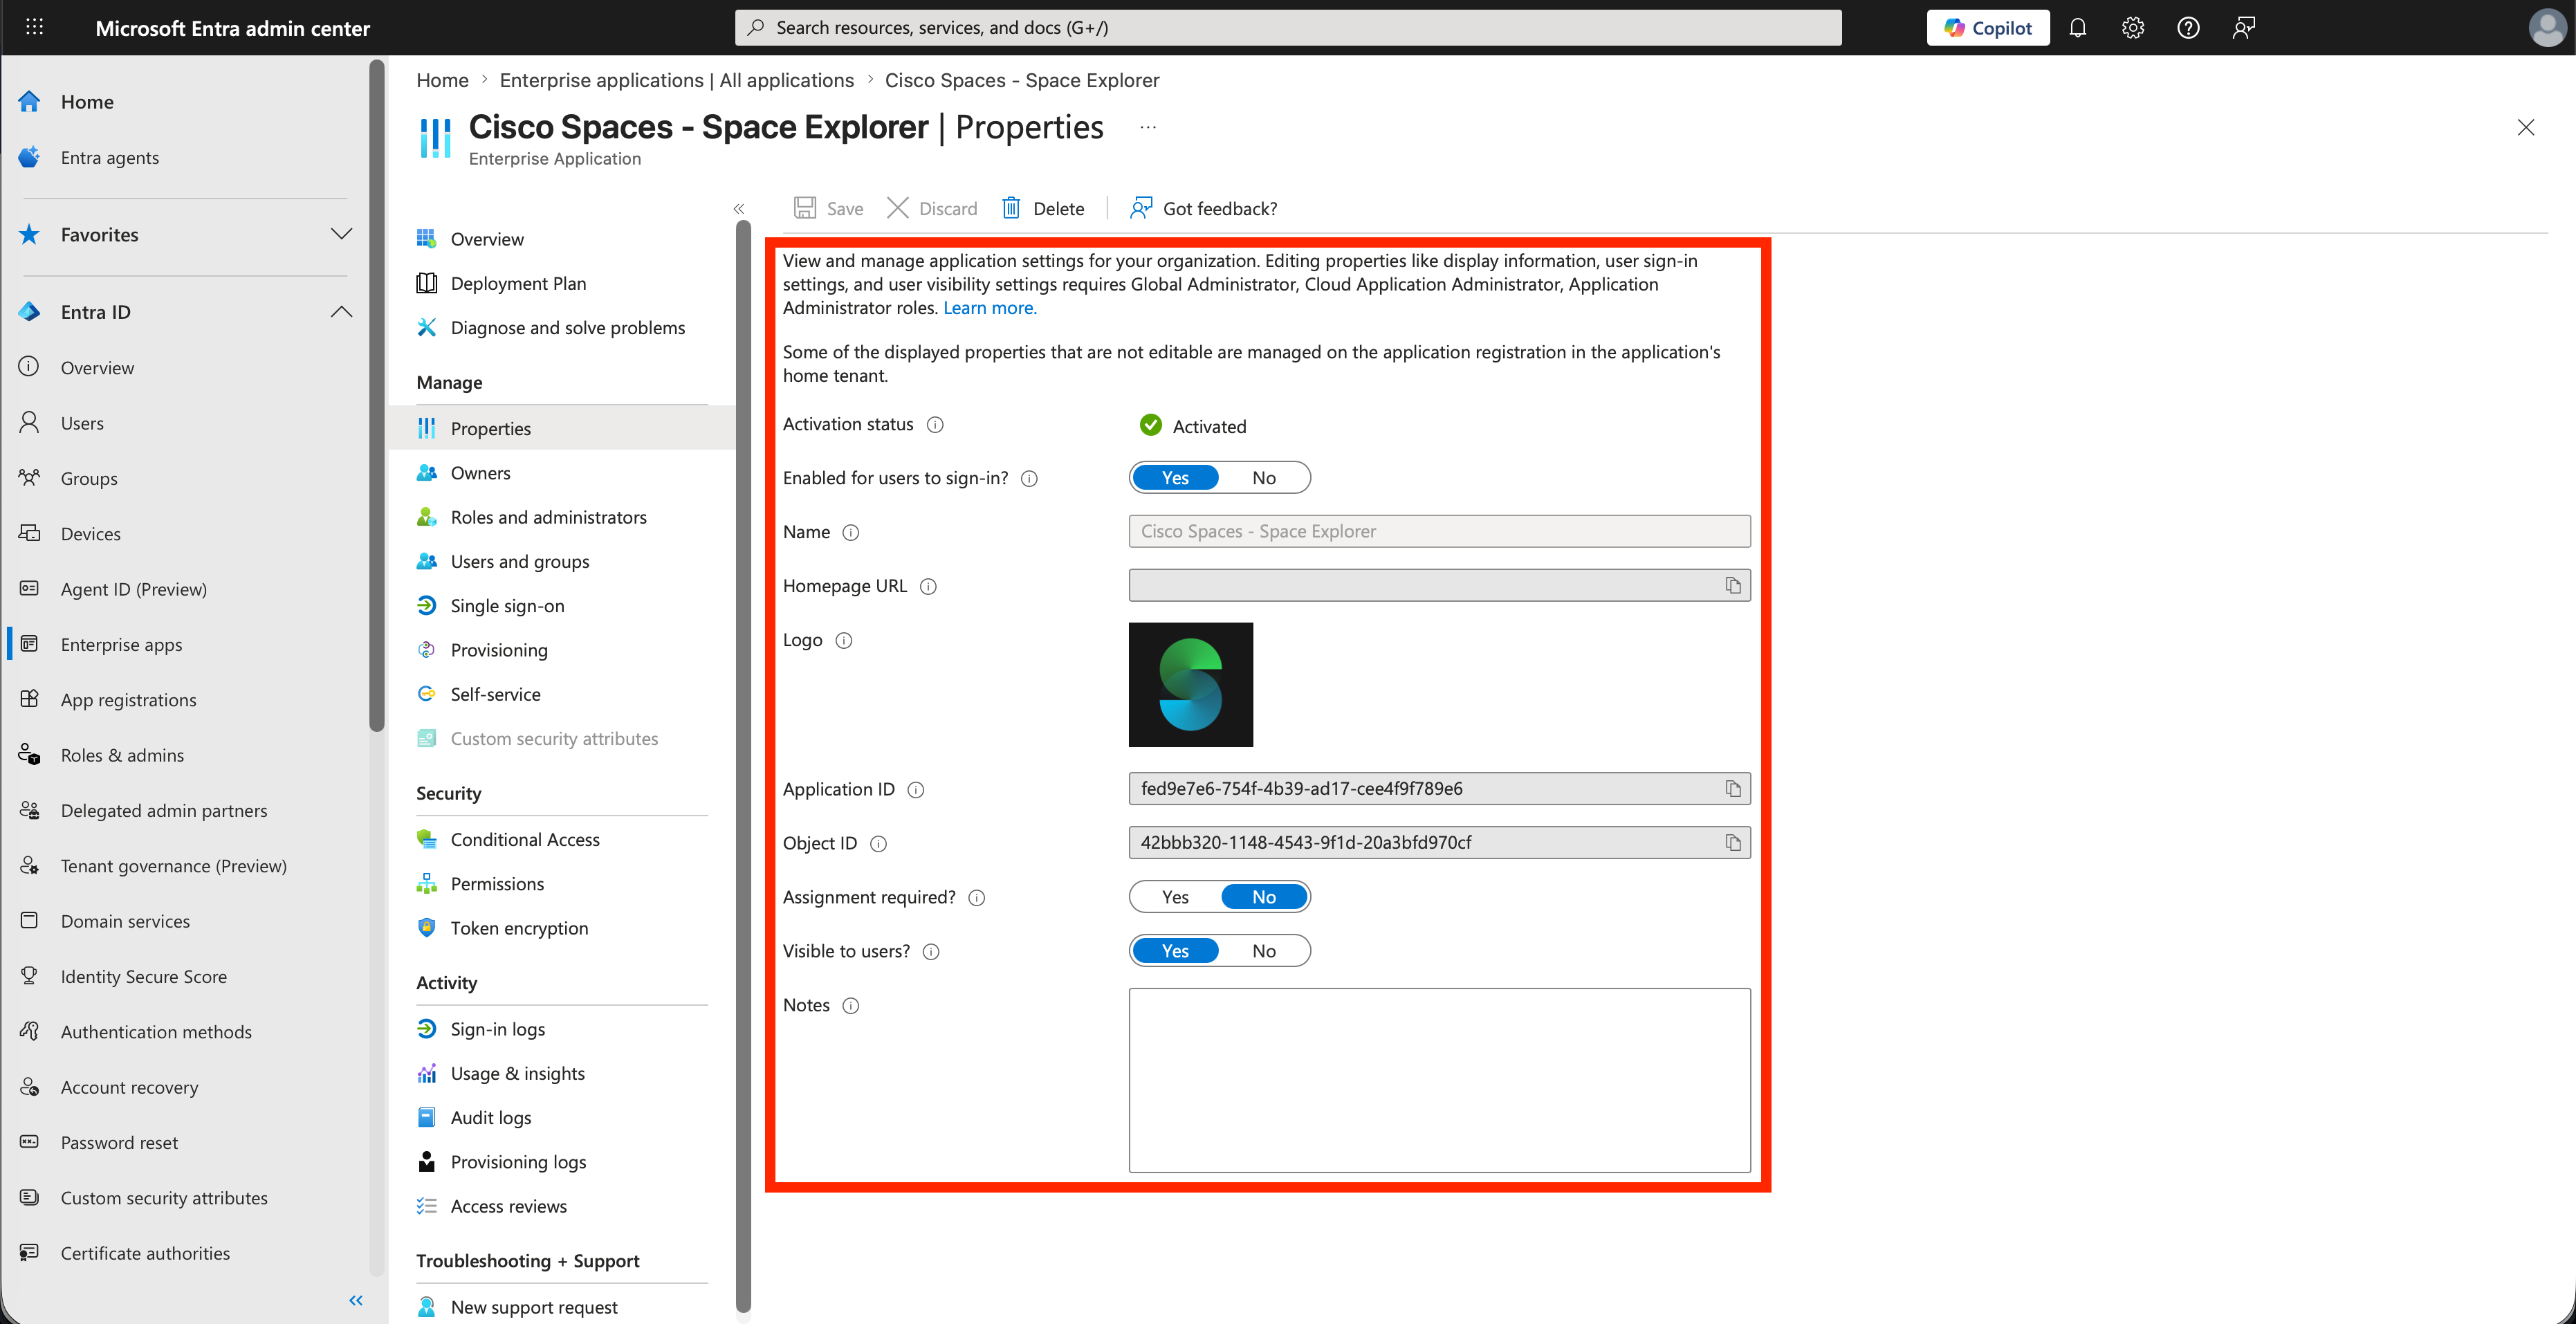Copy the Application ID value

point(1733,789)
